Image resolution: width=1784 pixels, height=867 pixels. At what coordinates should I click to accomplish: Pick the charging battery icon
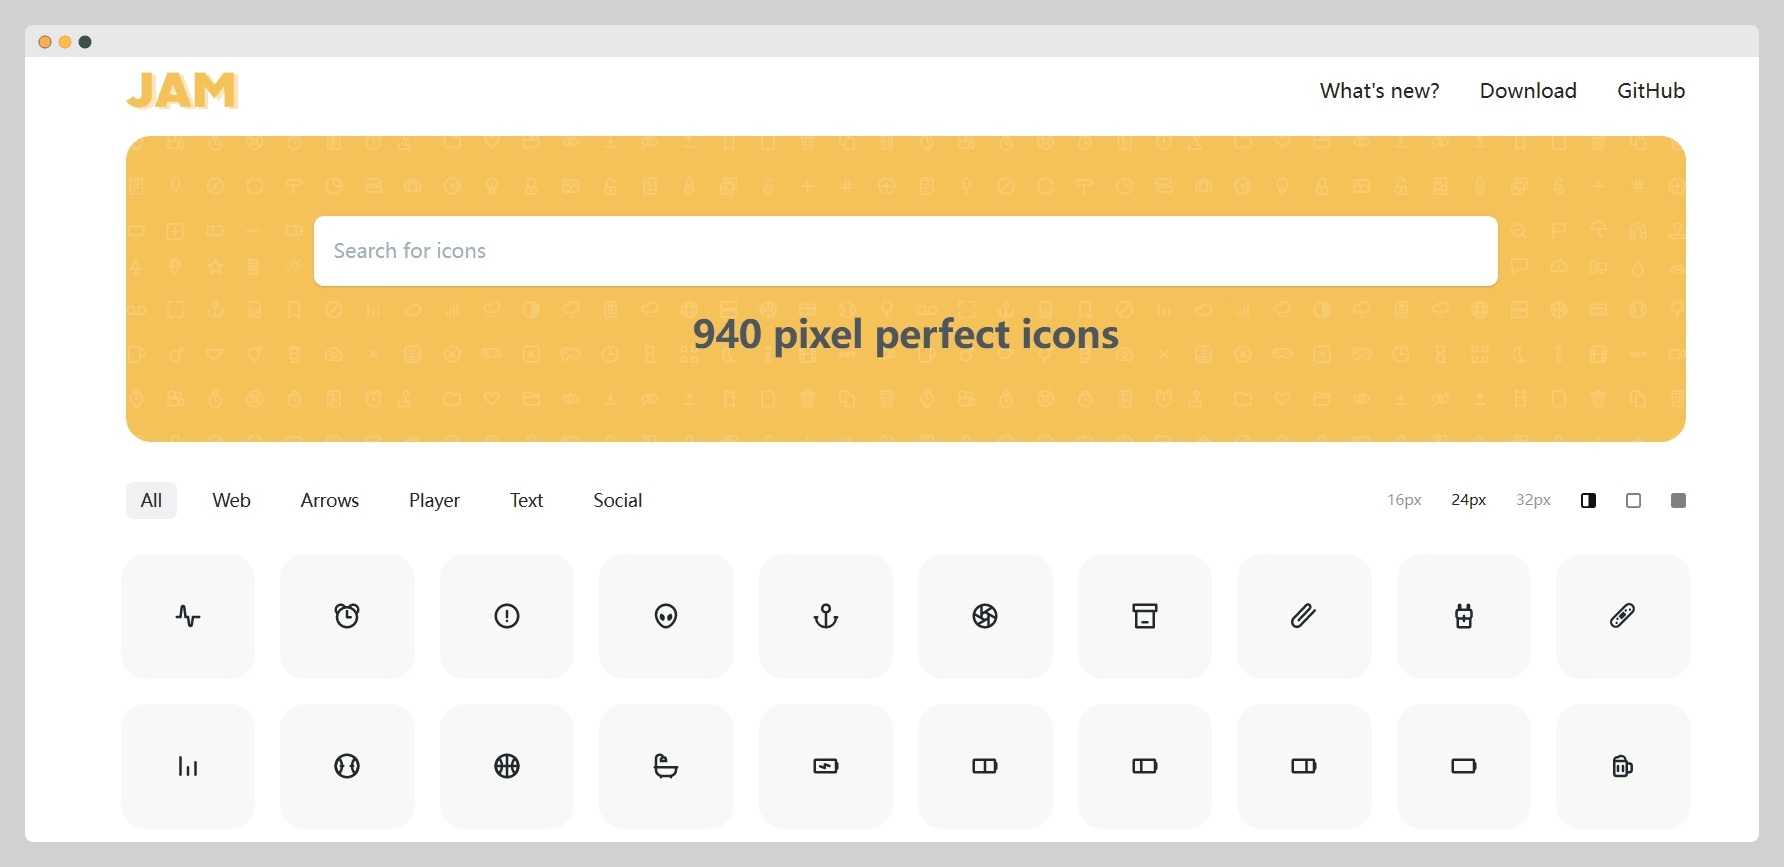click(x=825, y=766)
